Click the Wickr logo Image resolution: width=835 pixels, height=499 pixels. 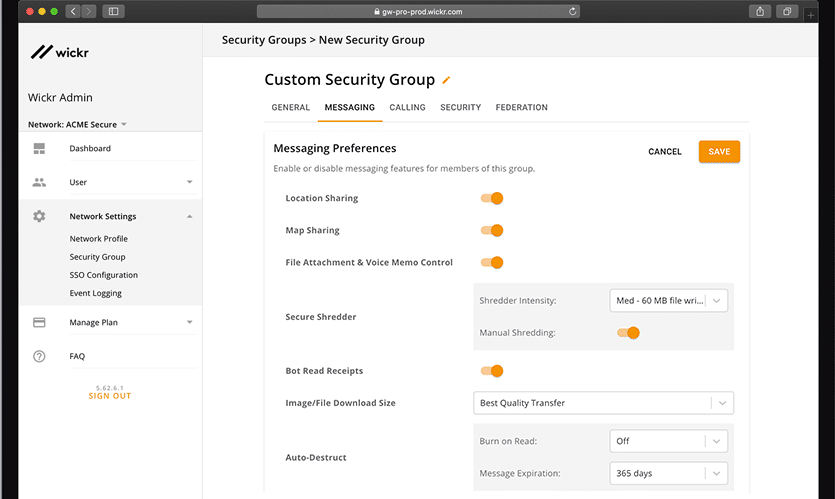click(59, 52)
